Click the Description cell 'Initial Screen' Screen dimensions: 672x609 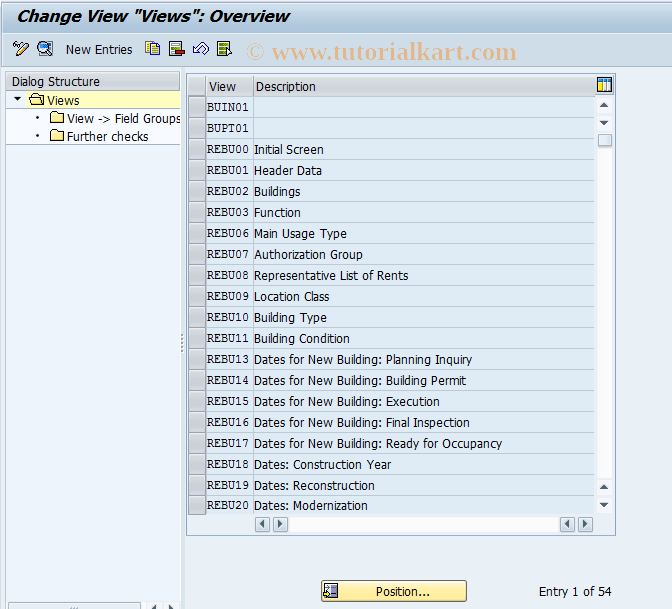(423, 149)
